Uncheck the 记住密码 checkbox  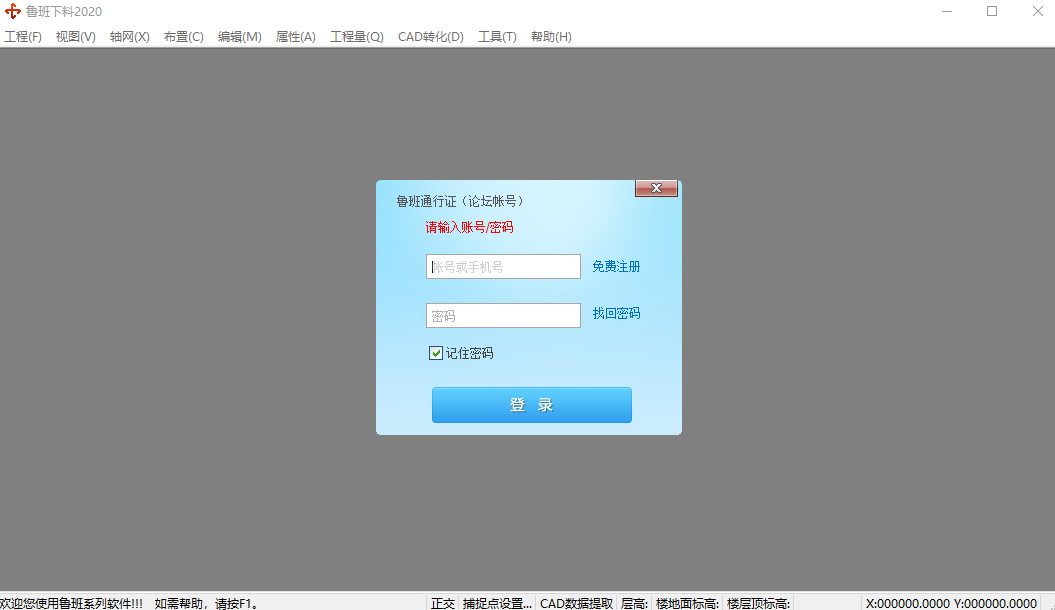435,353
